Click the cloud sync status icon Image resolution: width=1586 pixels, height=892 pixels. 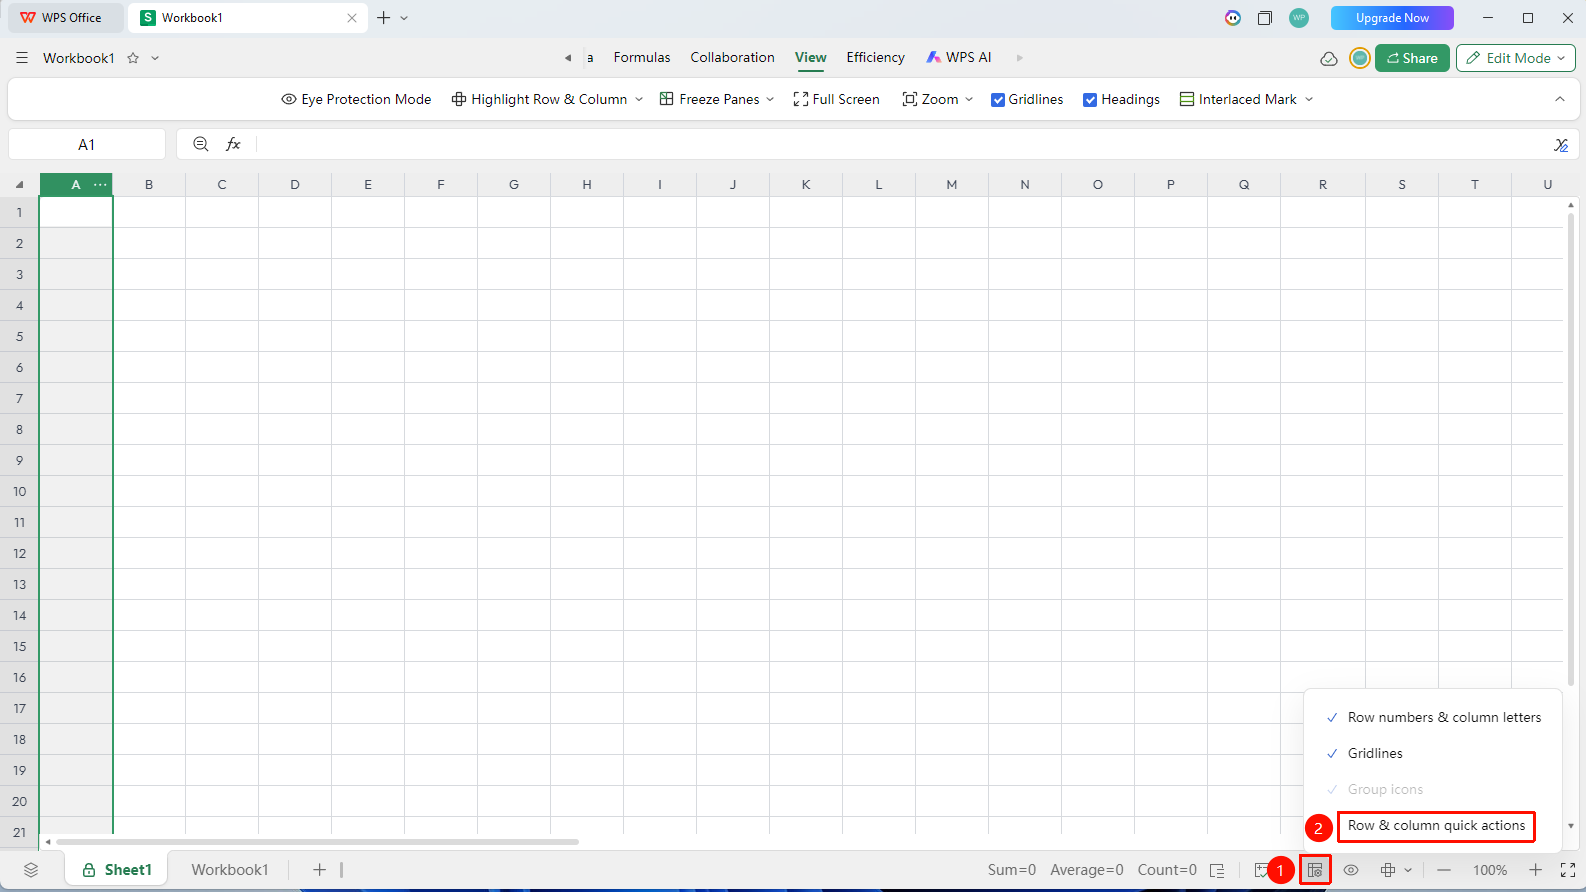(x=1329, y=58)
